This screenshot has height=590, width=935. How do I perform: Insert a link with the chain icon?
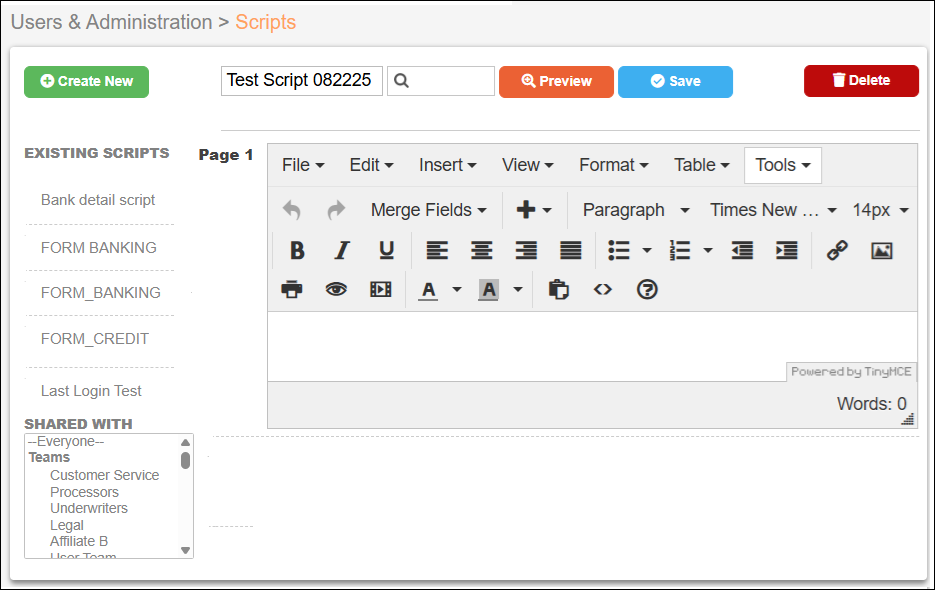(837, 251)
